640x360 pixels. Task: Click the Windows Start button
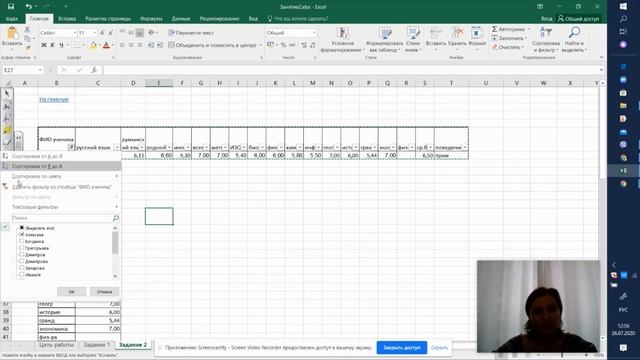click(623, 7)
